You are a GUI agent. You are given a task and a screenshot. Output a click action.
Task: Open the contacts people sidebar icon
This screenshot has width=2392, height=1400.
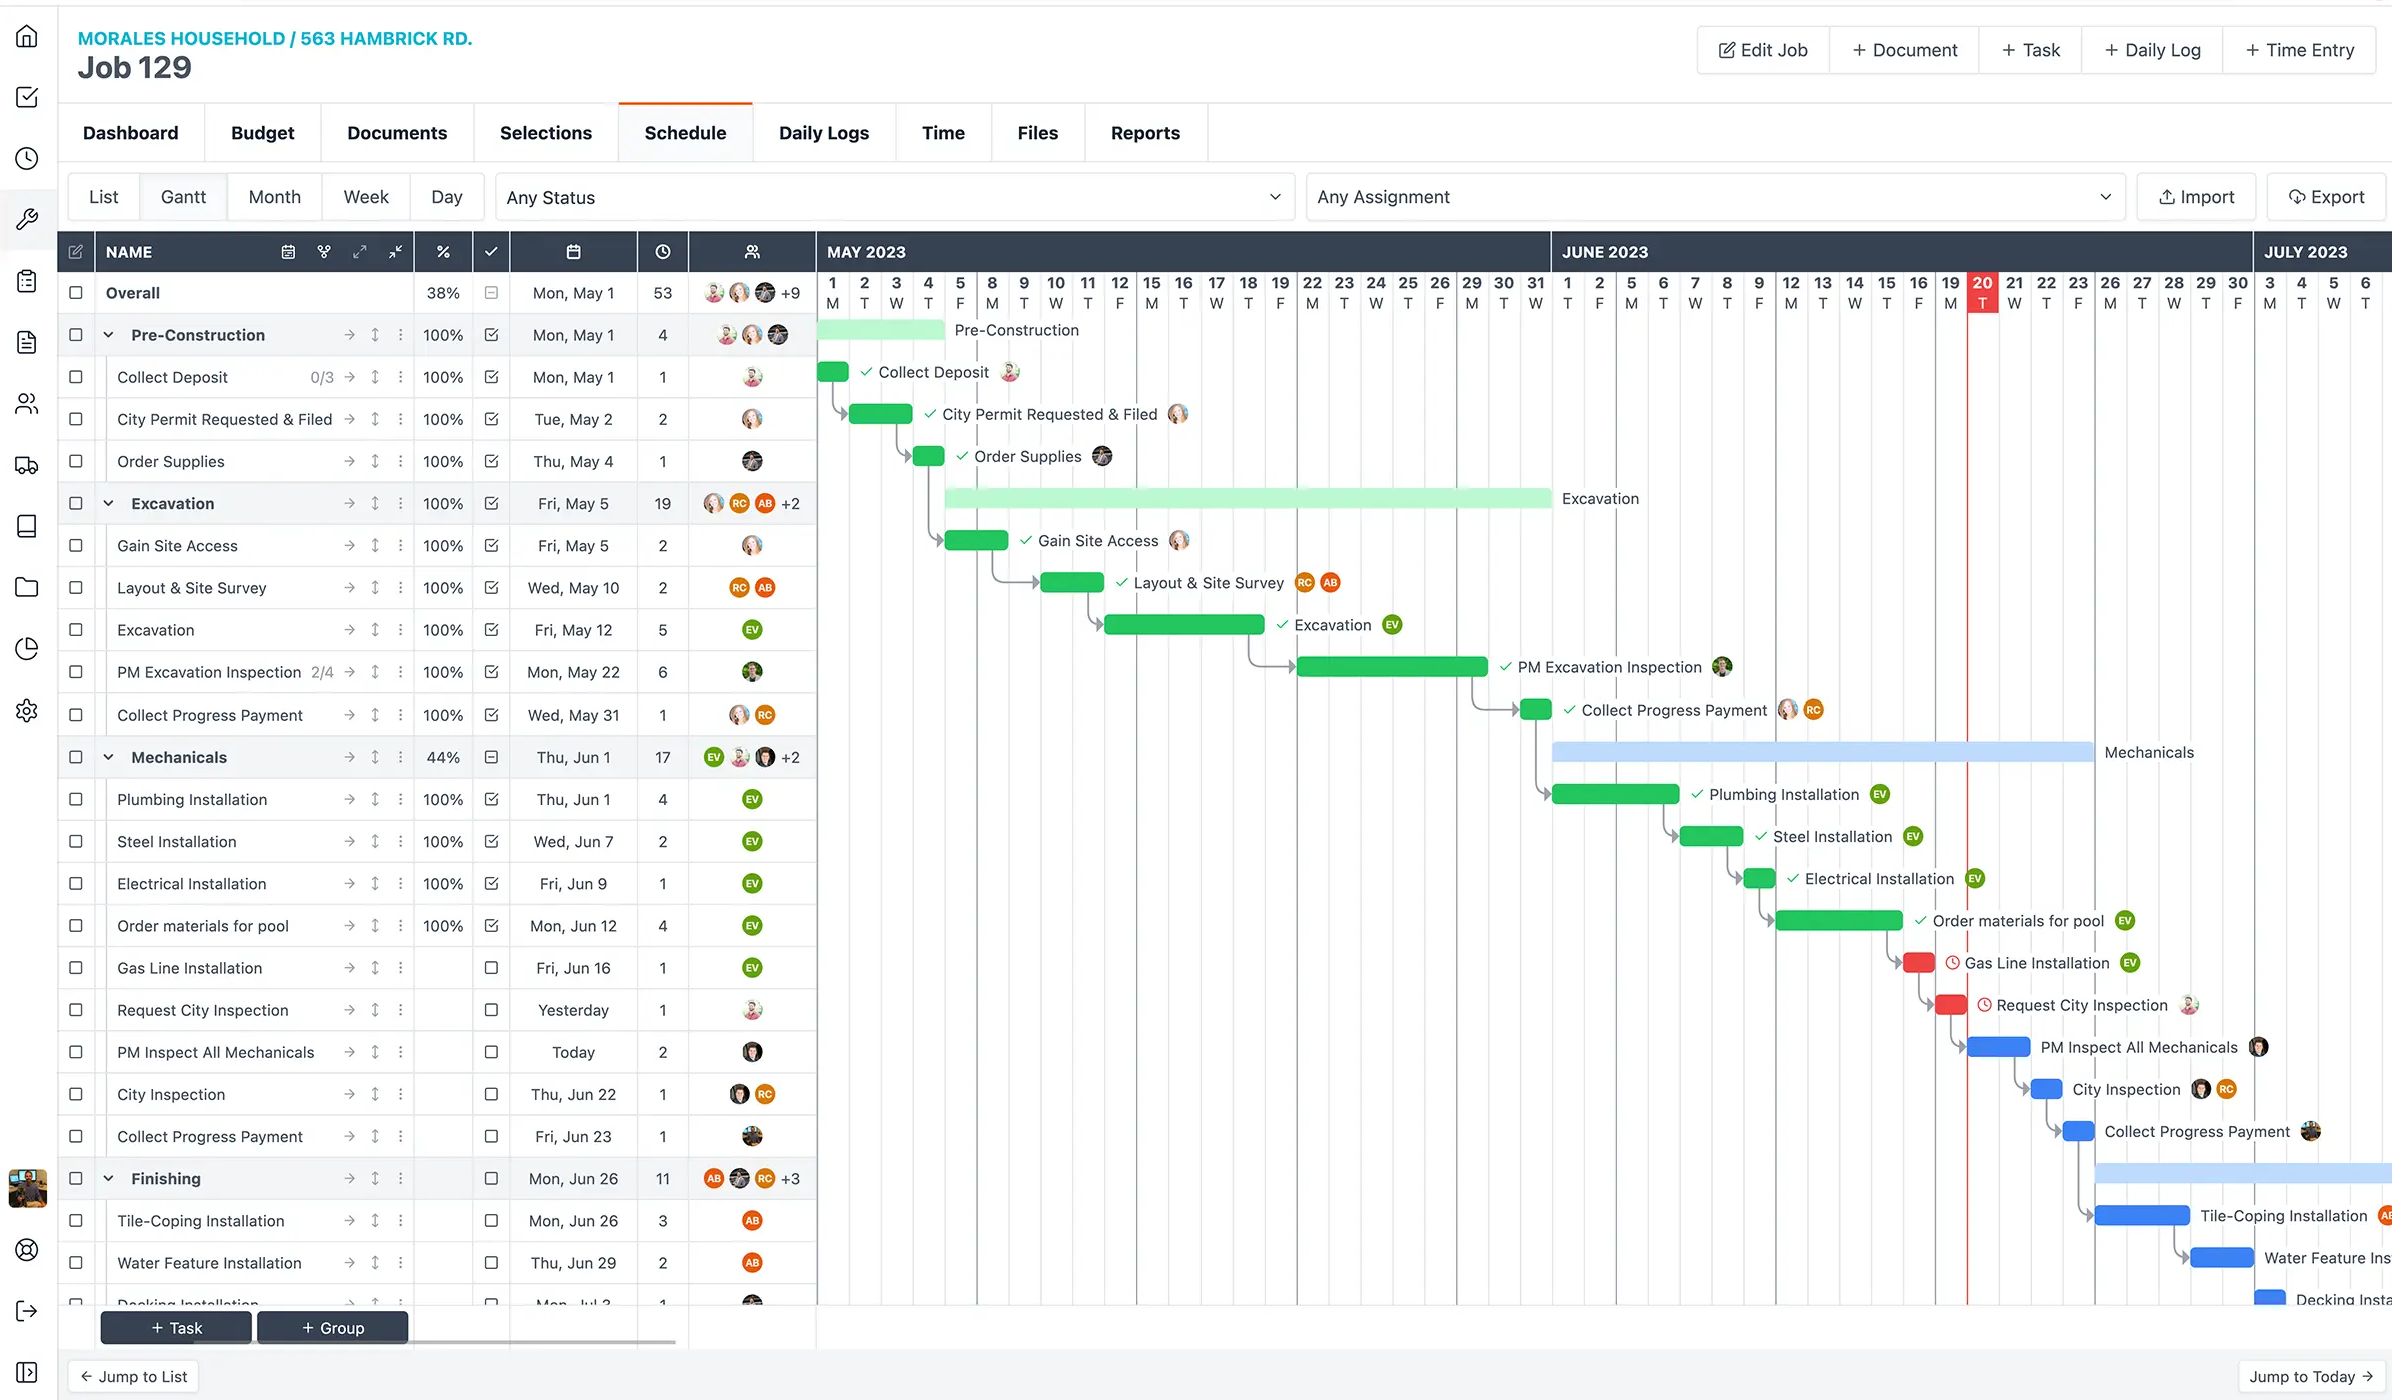point(27,404)
